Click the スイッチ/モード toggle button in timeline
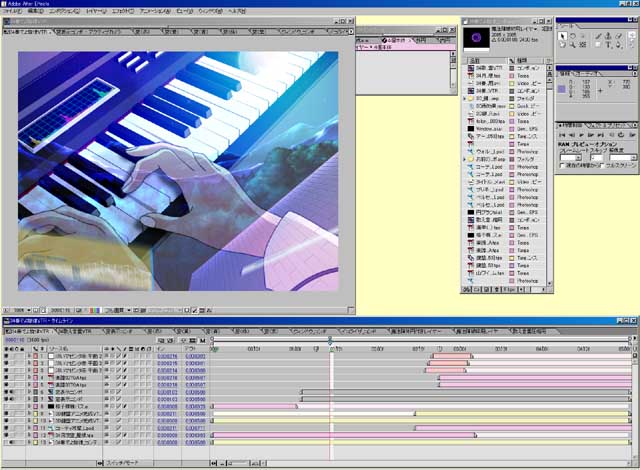 click(122, 463)
